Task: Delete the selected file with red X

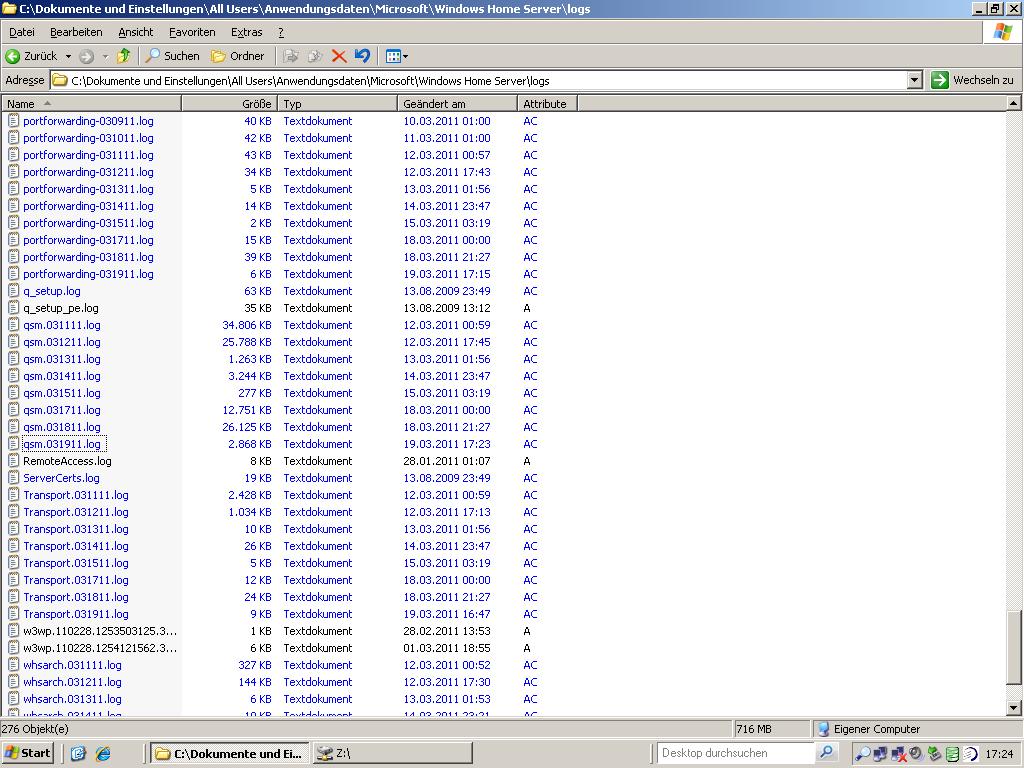Action: [338, 56]
